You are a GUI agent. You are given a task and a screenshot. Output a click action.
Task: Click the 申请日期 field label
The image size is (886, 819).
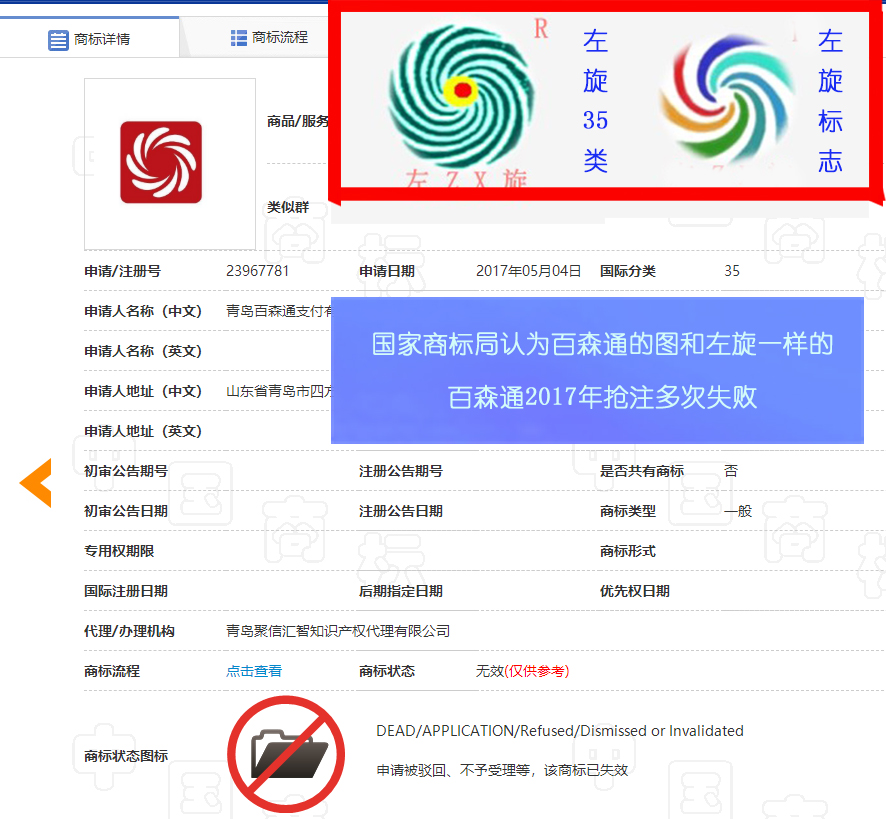point(387,271)
